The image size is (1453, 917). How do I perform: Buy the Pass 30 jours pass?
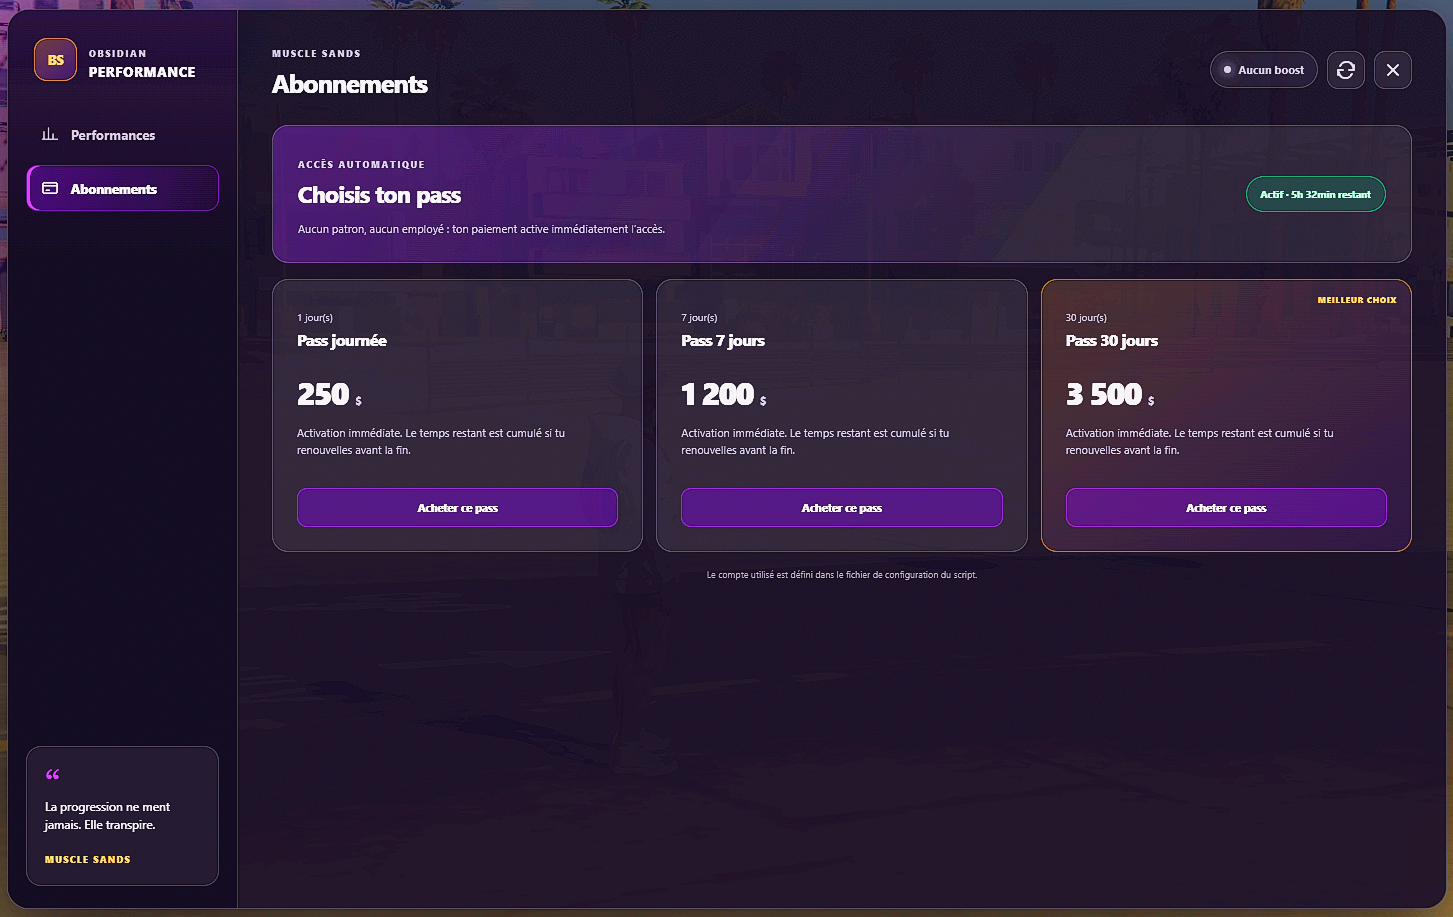point(1226,508)
